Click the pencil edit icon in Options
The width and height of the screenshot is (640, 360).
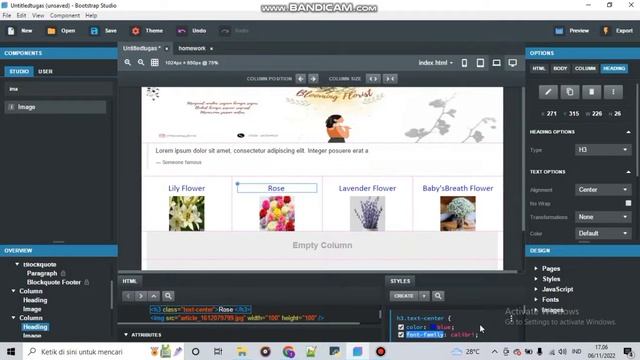548,92
